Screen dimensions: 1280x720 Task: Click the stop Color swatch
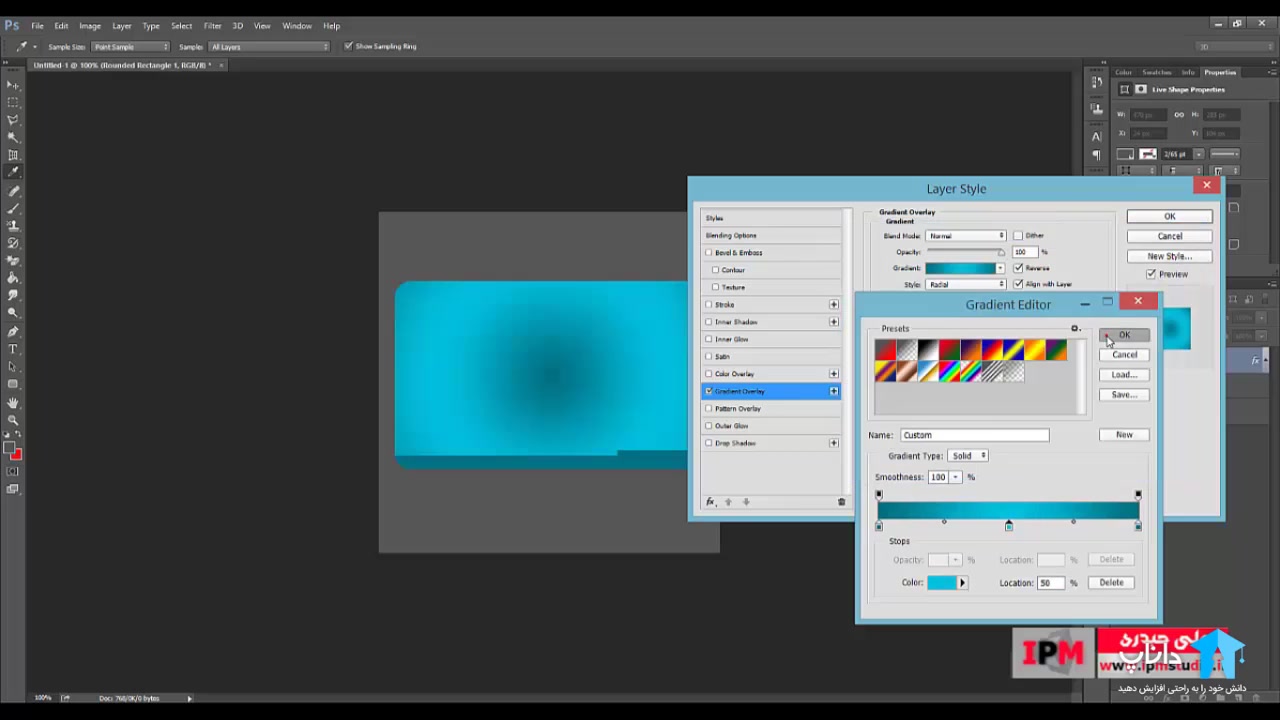(942, 583)
